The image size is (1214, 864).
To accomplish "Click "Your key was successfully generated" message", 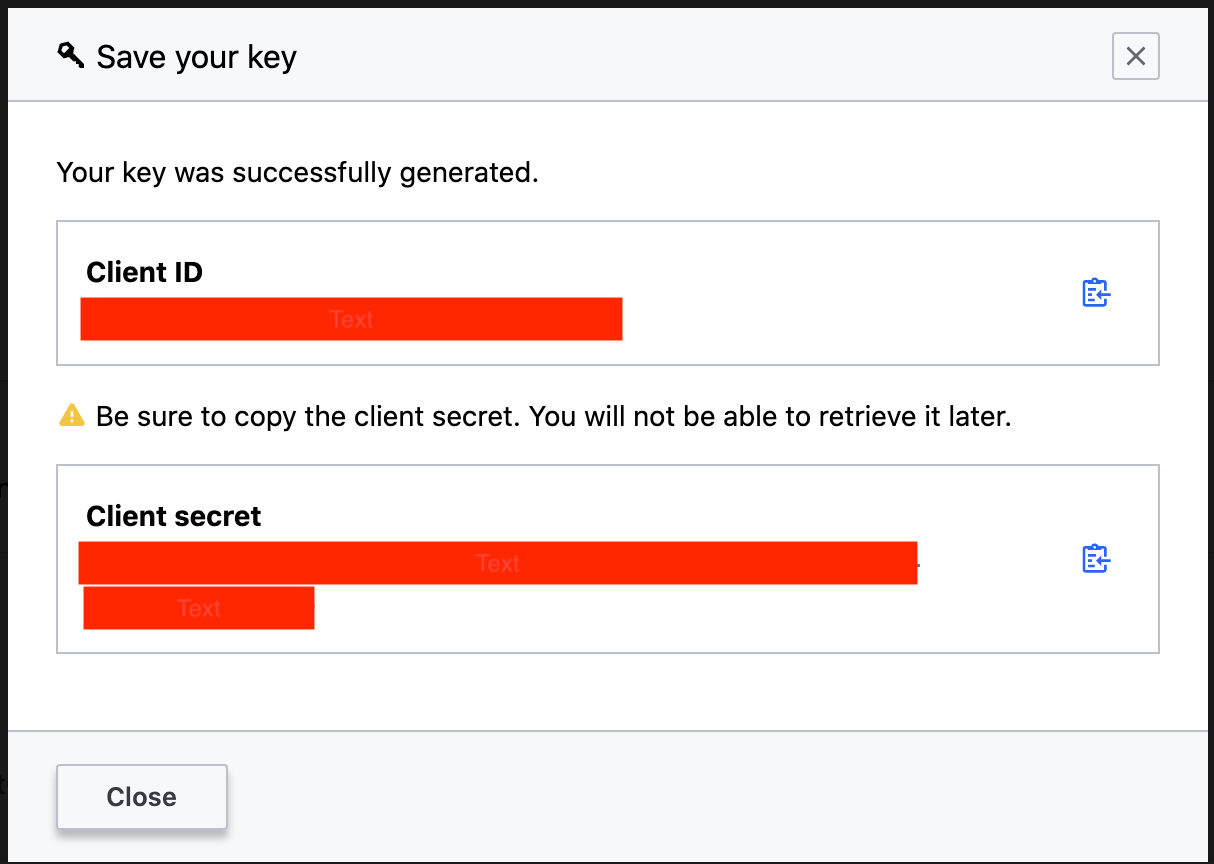I will (x=297, y=172).
